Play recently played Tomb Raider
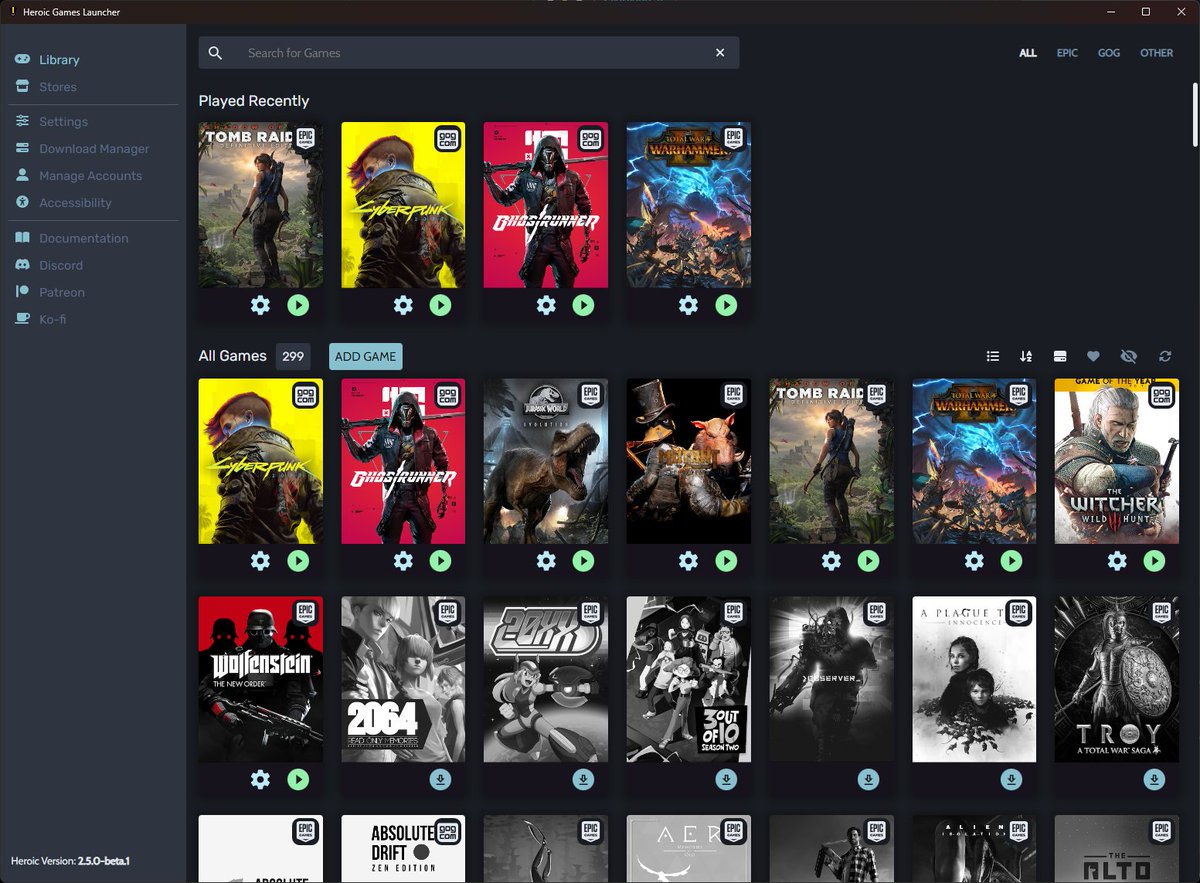This screenshot has width=1200, height=883. tap(298, 305)
